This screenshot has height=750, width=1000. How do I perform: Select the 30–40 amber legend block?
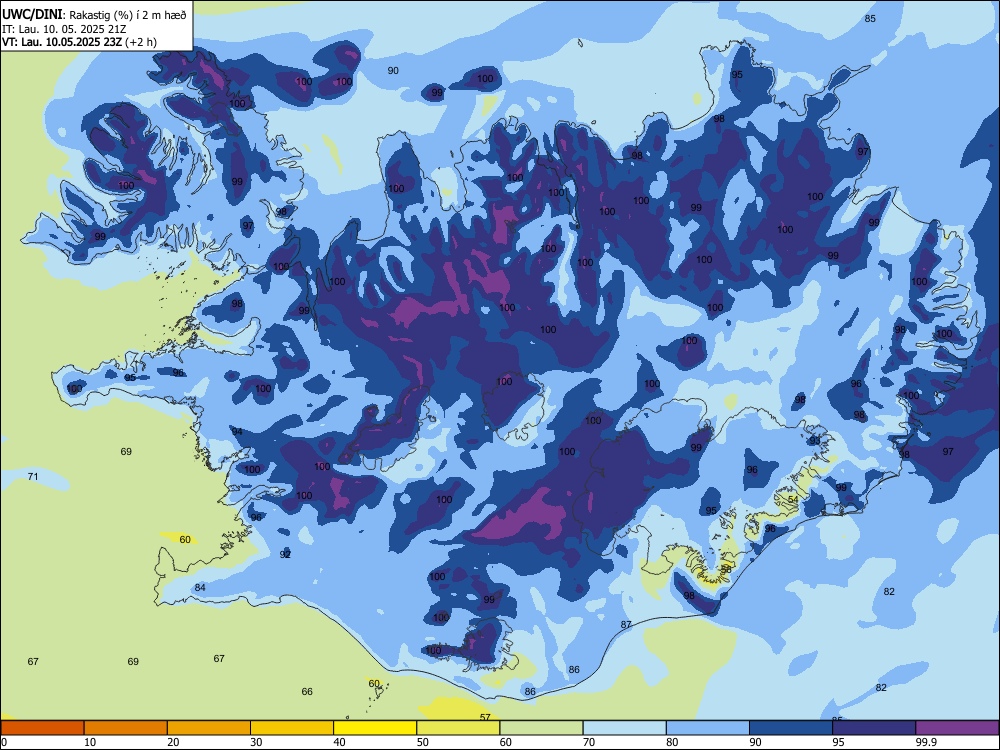(292, 728)
